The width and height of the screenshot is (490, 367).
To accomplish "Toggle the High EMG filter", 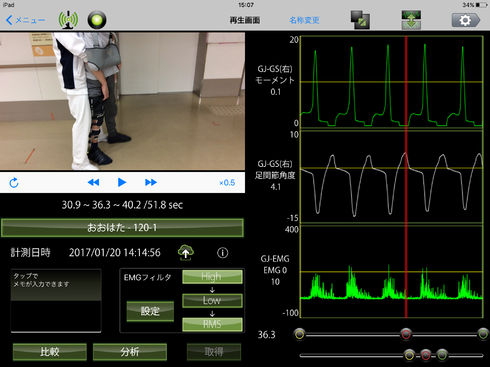I will (x=212, y=277).
